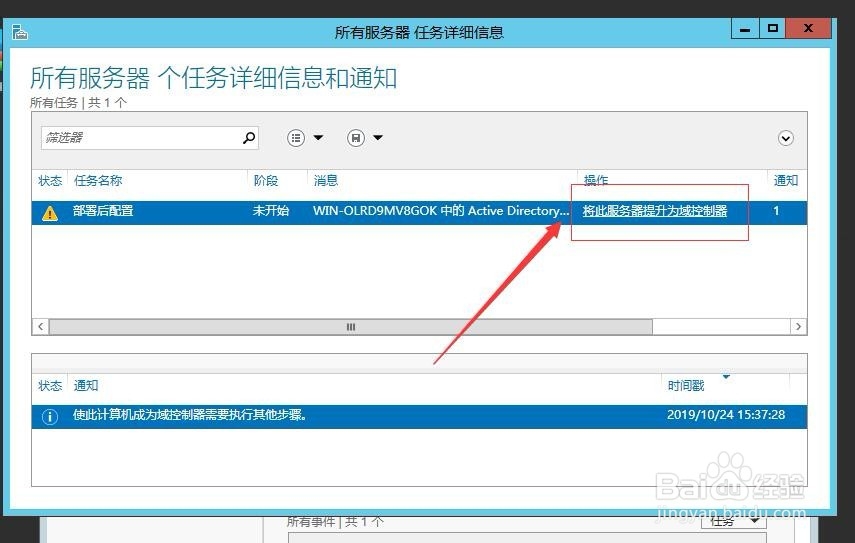Click the search magnifier in filter box
The height and width of the screenshot is (543, 855).
(249, 138)
